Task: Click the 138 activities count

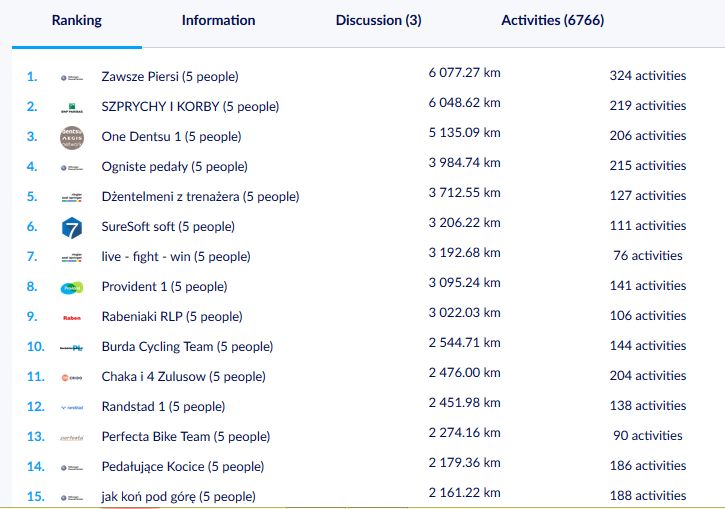Action: click(x=648, y=406)
